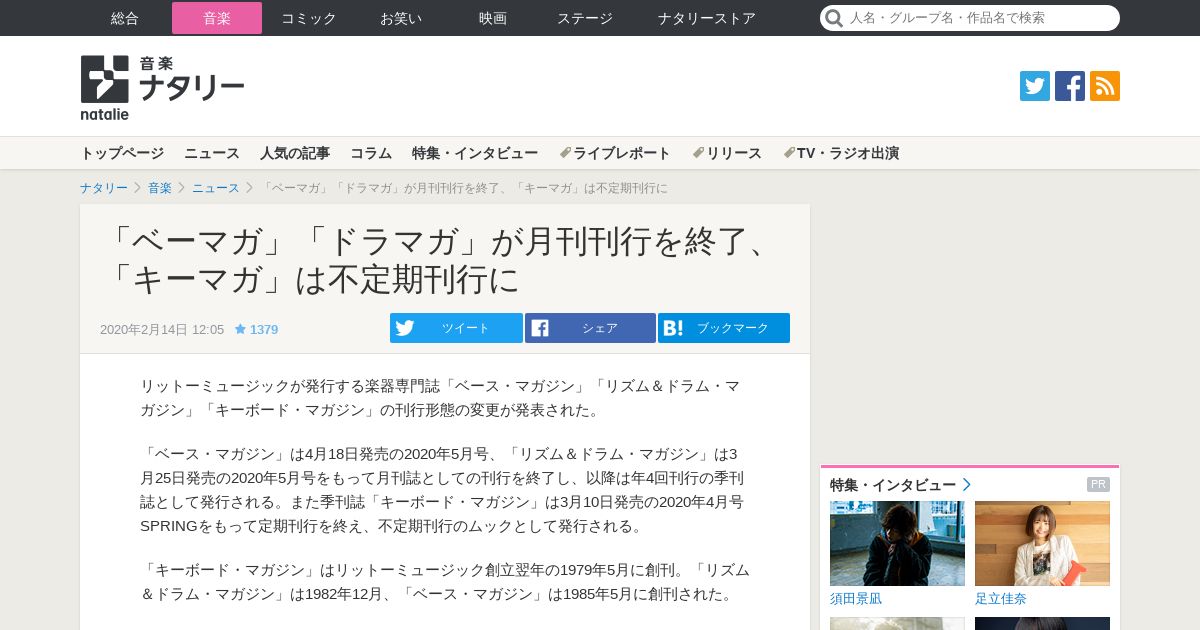Go to the 映画 tab
The image size is (1200, 630).
pyautogui.click(x=493, y=18)
